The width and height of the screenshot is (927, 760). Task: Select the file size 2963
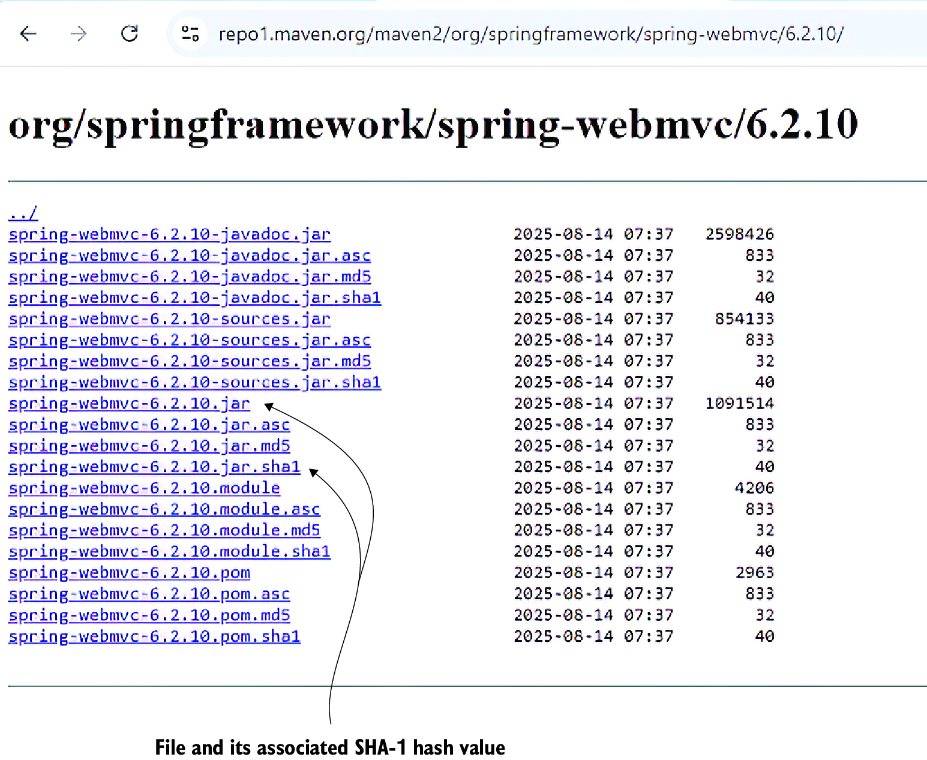pyautogui.click(x=754, y=573)
